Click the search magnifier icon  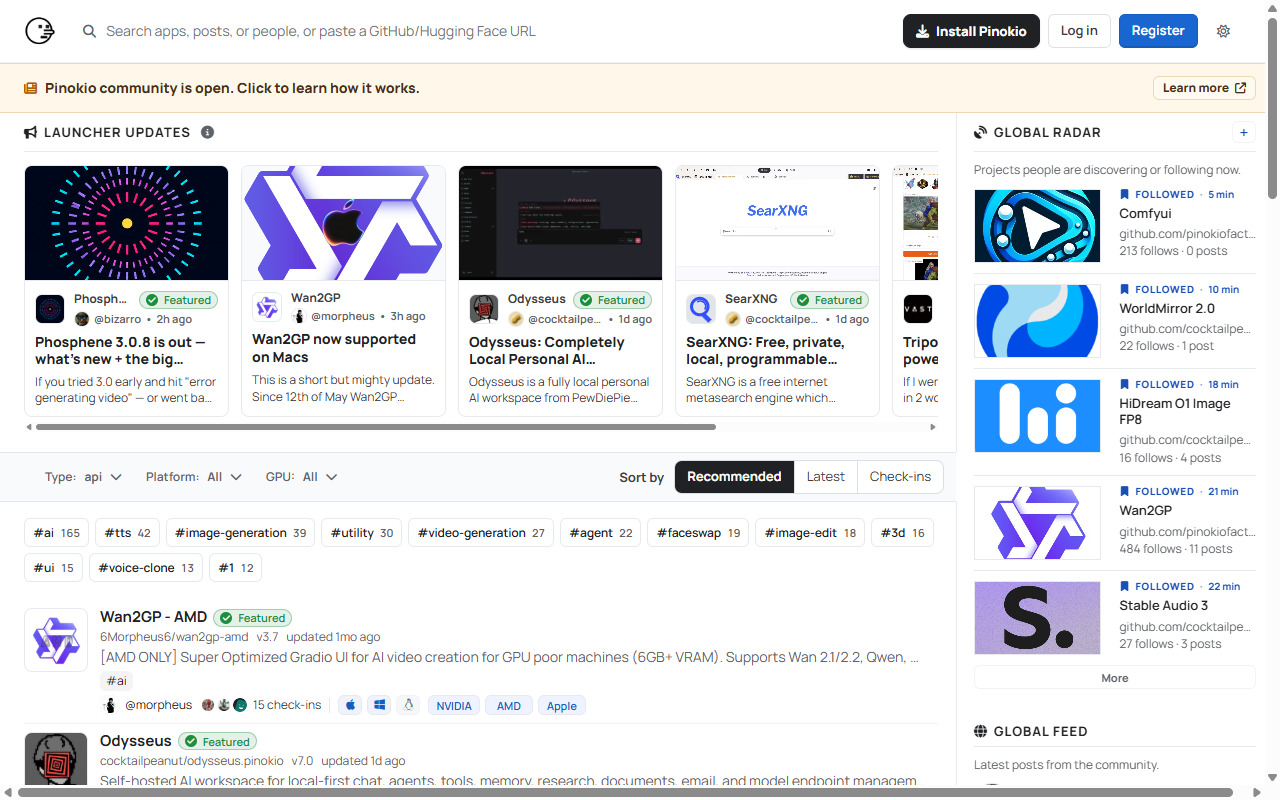click(x=90, y=31)
